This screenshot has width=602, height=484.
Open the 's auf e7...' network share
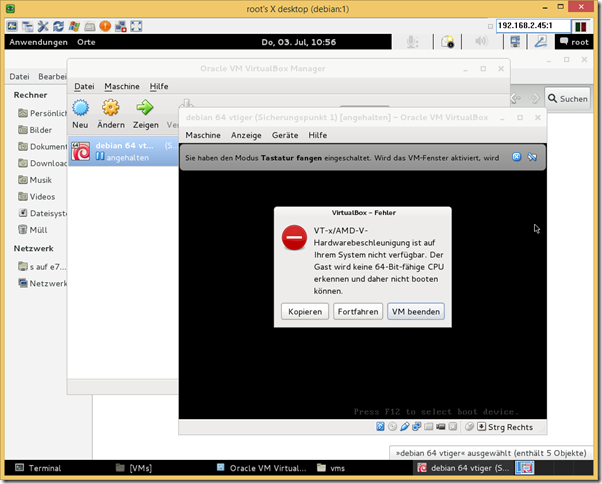tap(42, 266)
